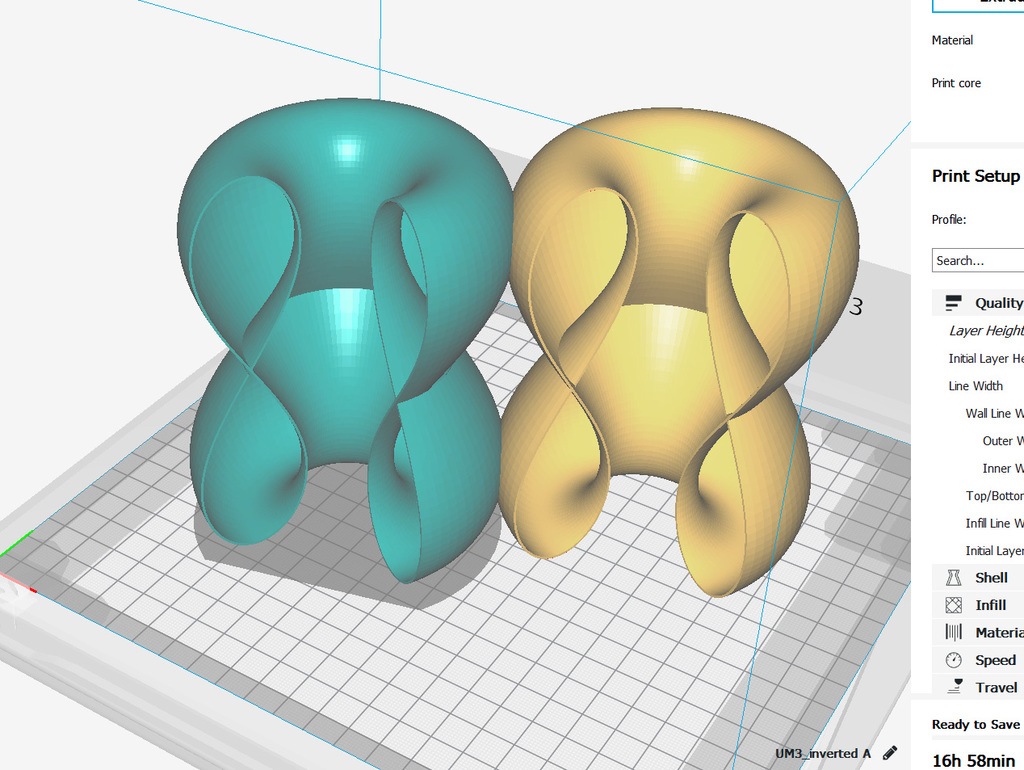Open the Layer Height setting
The width and height of the screenshot is (1024, 770).
[x=985, y=330]
